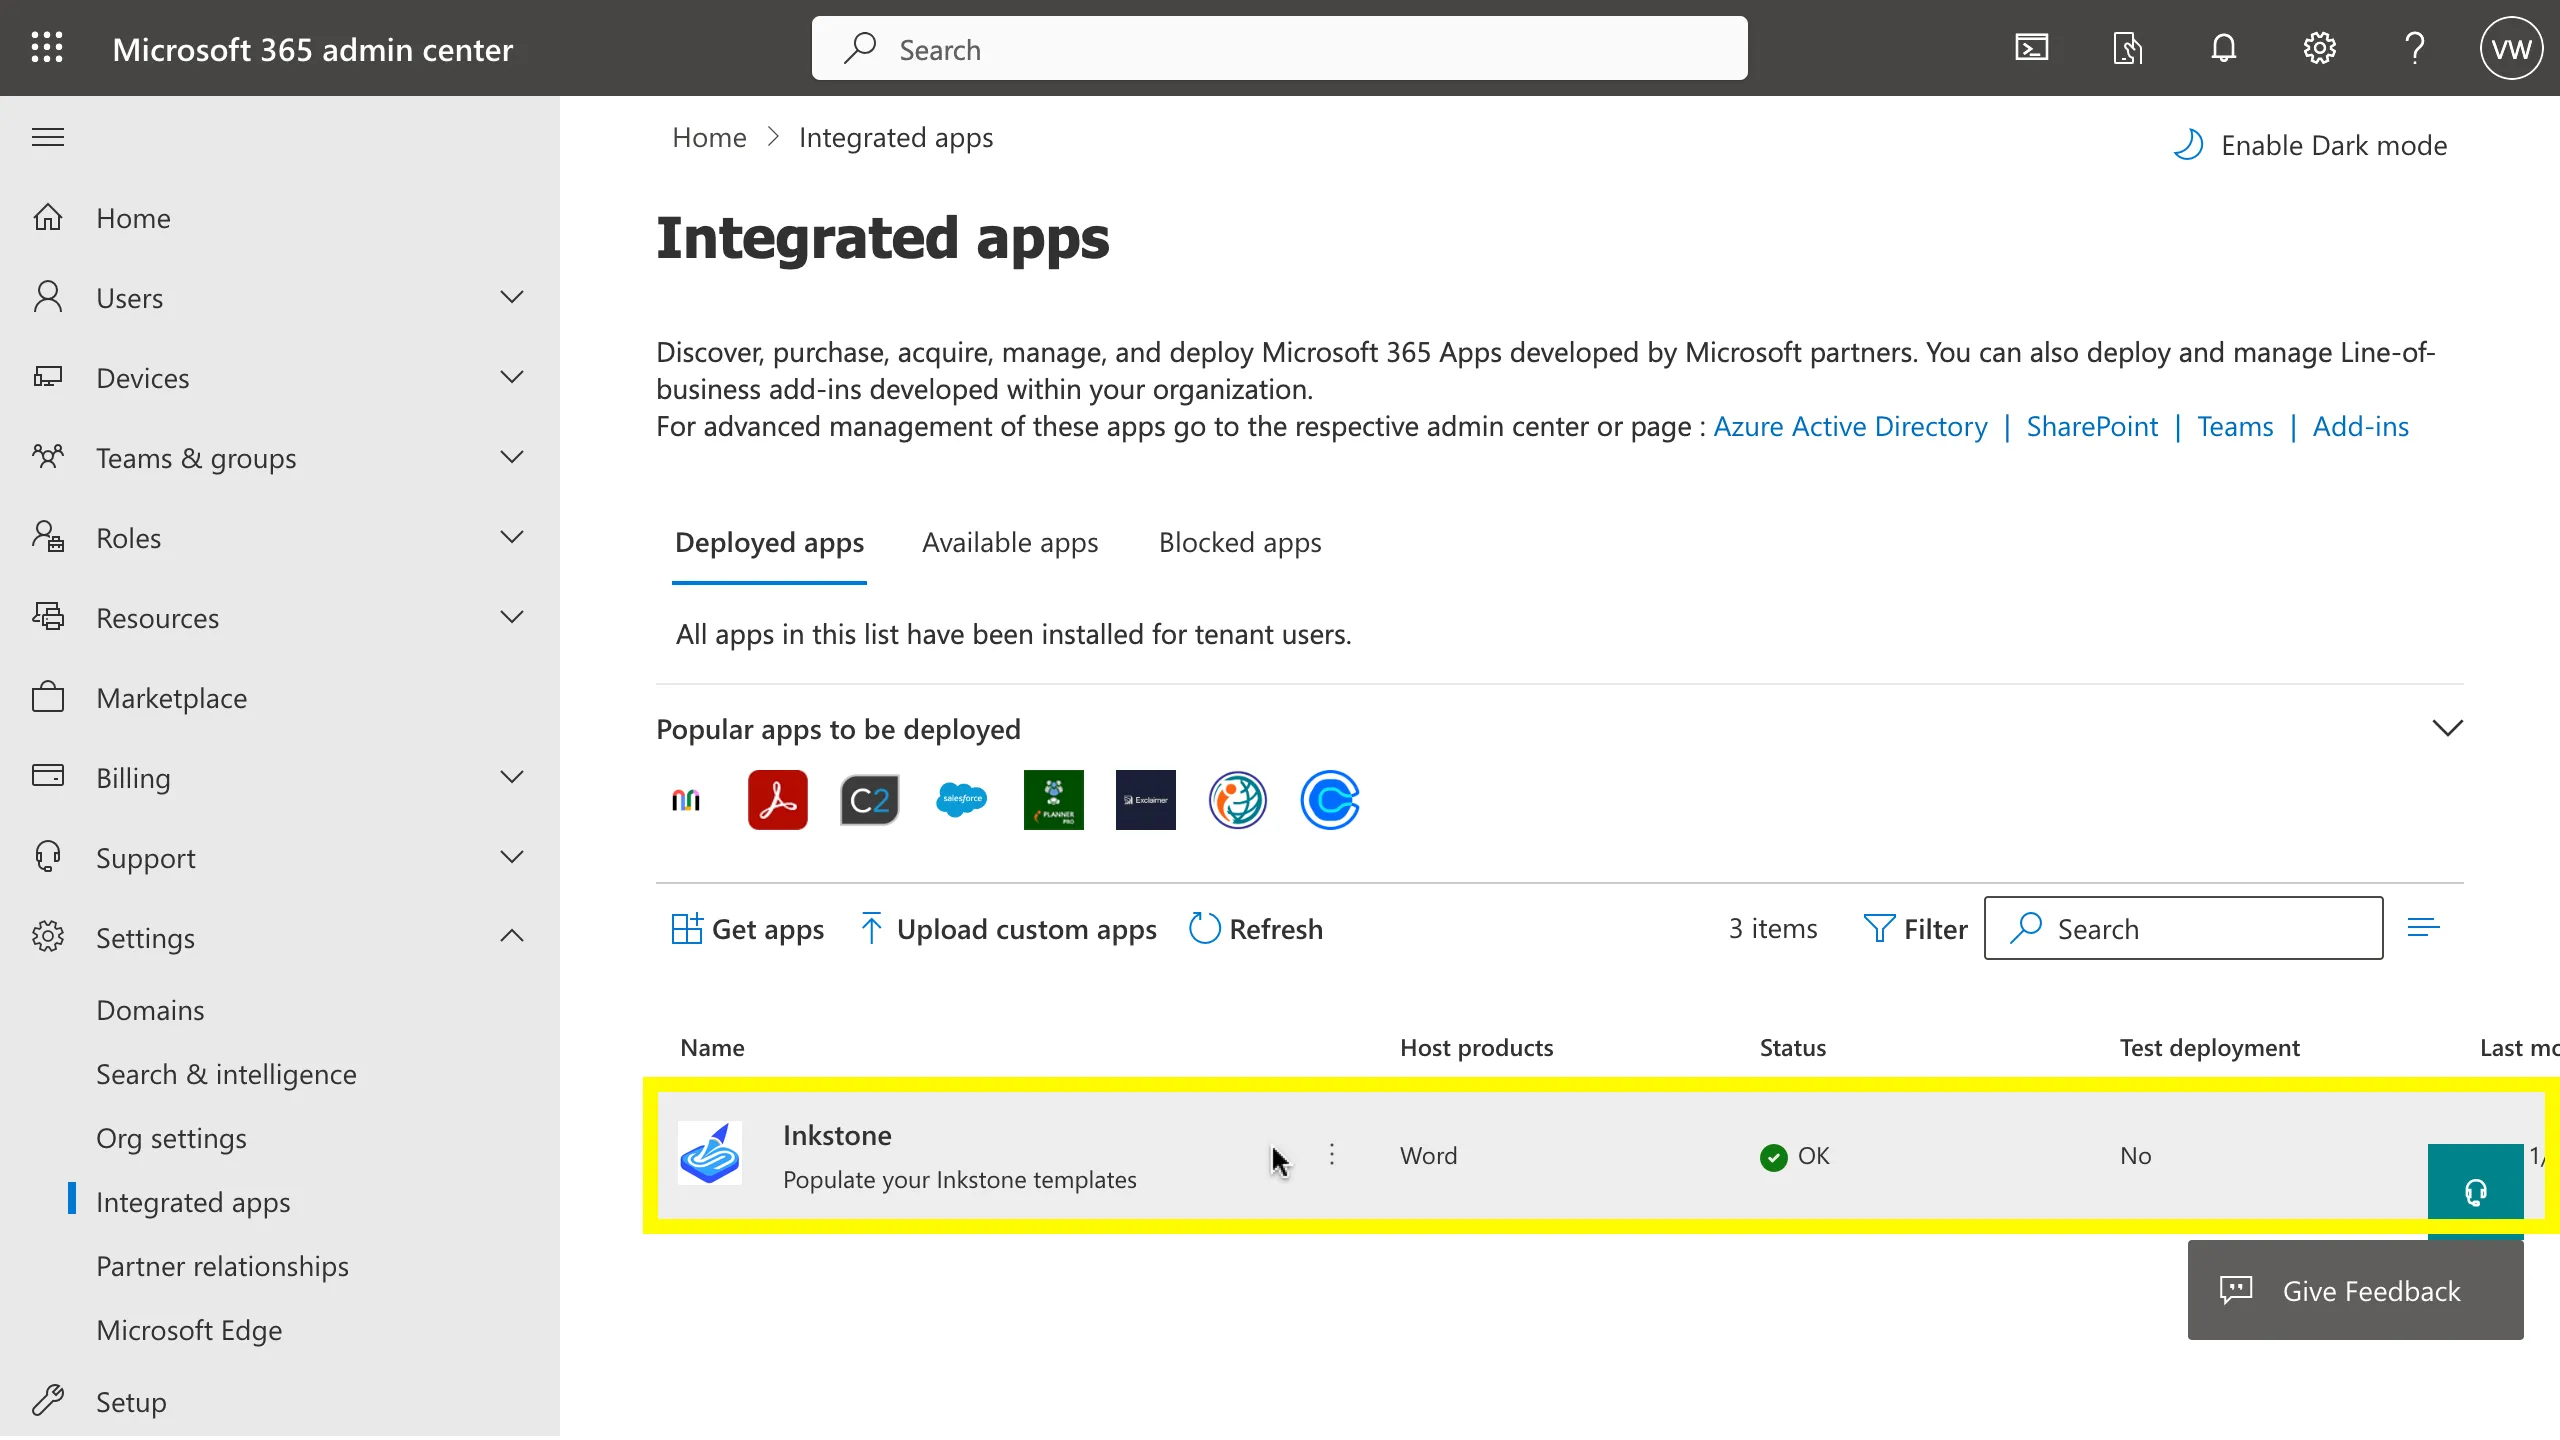
Task: Click the Adobe Acrobat popular app icon
Action: (777, 800)
